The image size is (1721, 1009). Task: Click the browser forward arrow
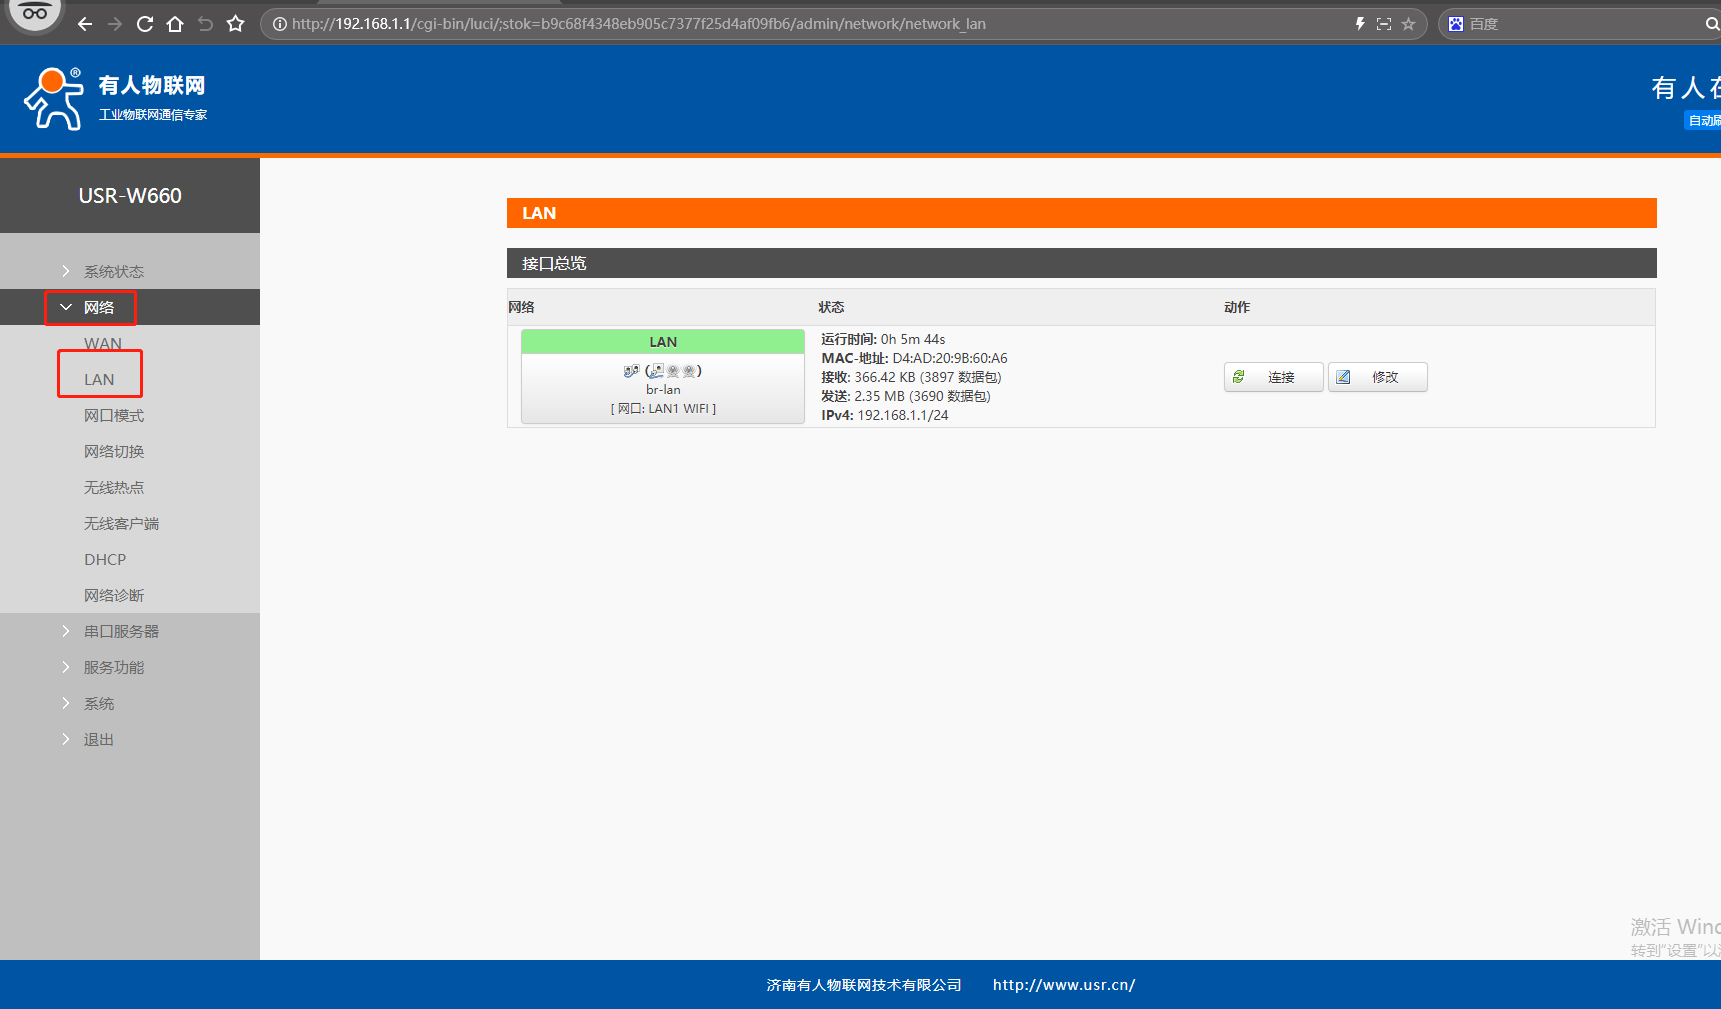115,24
